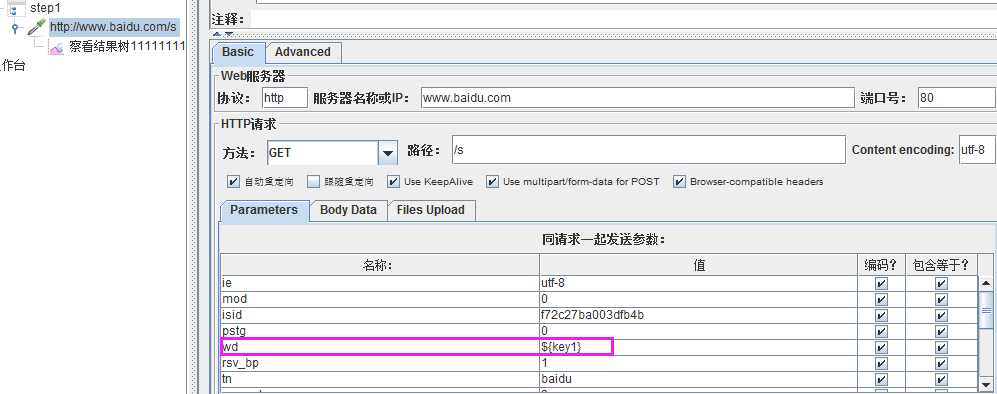Image resolution: width=997 pixels, height=394 pixels.
Task: Click the Content encoding field utf-8
Action: [977, 150]
